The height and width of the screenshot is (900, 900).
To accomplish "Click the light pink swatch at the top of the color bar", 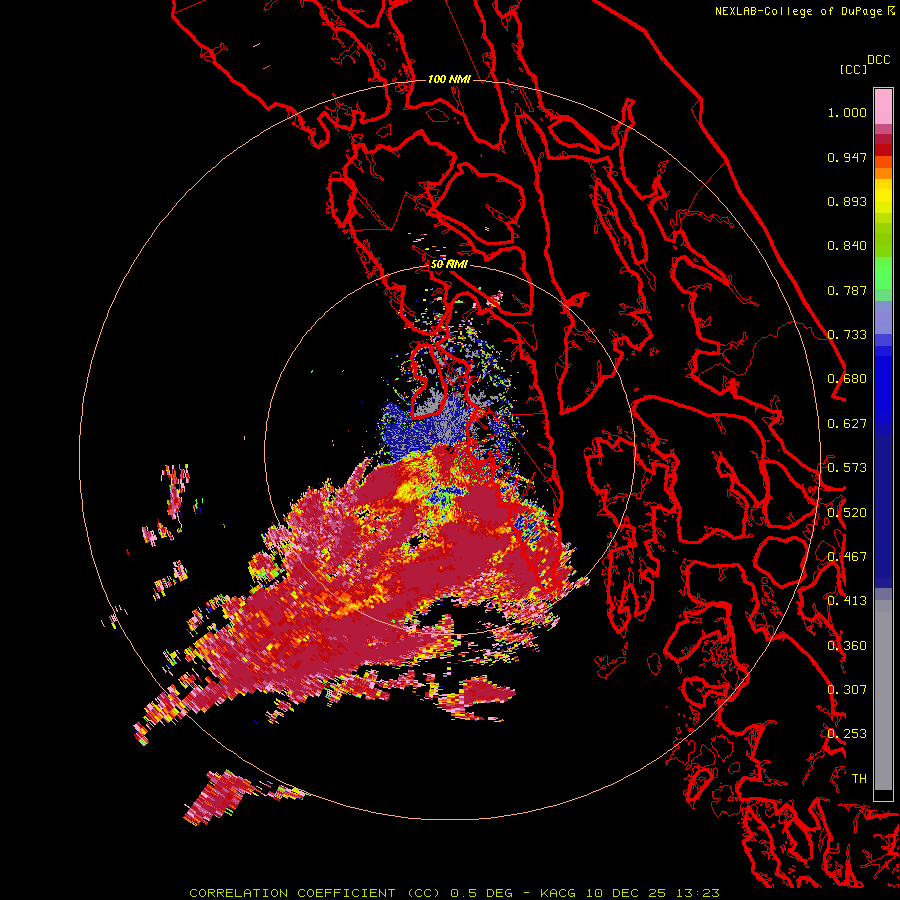I will click(883, 106).
